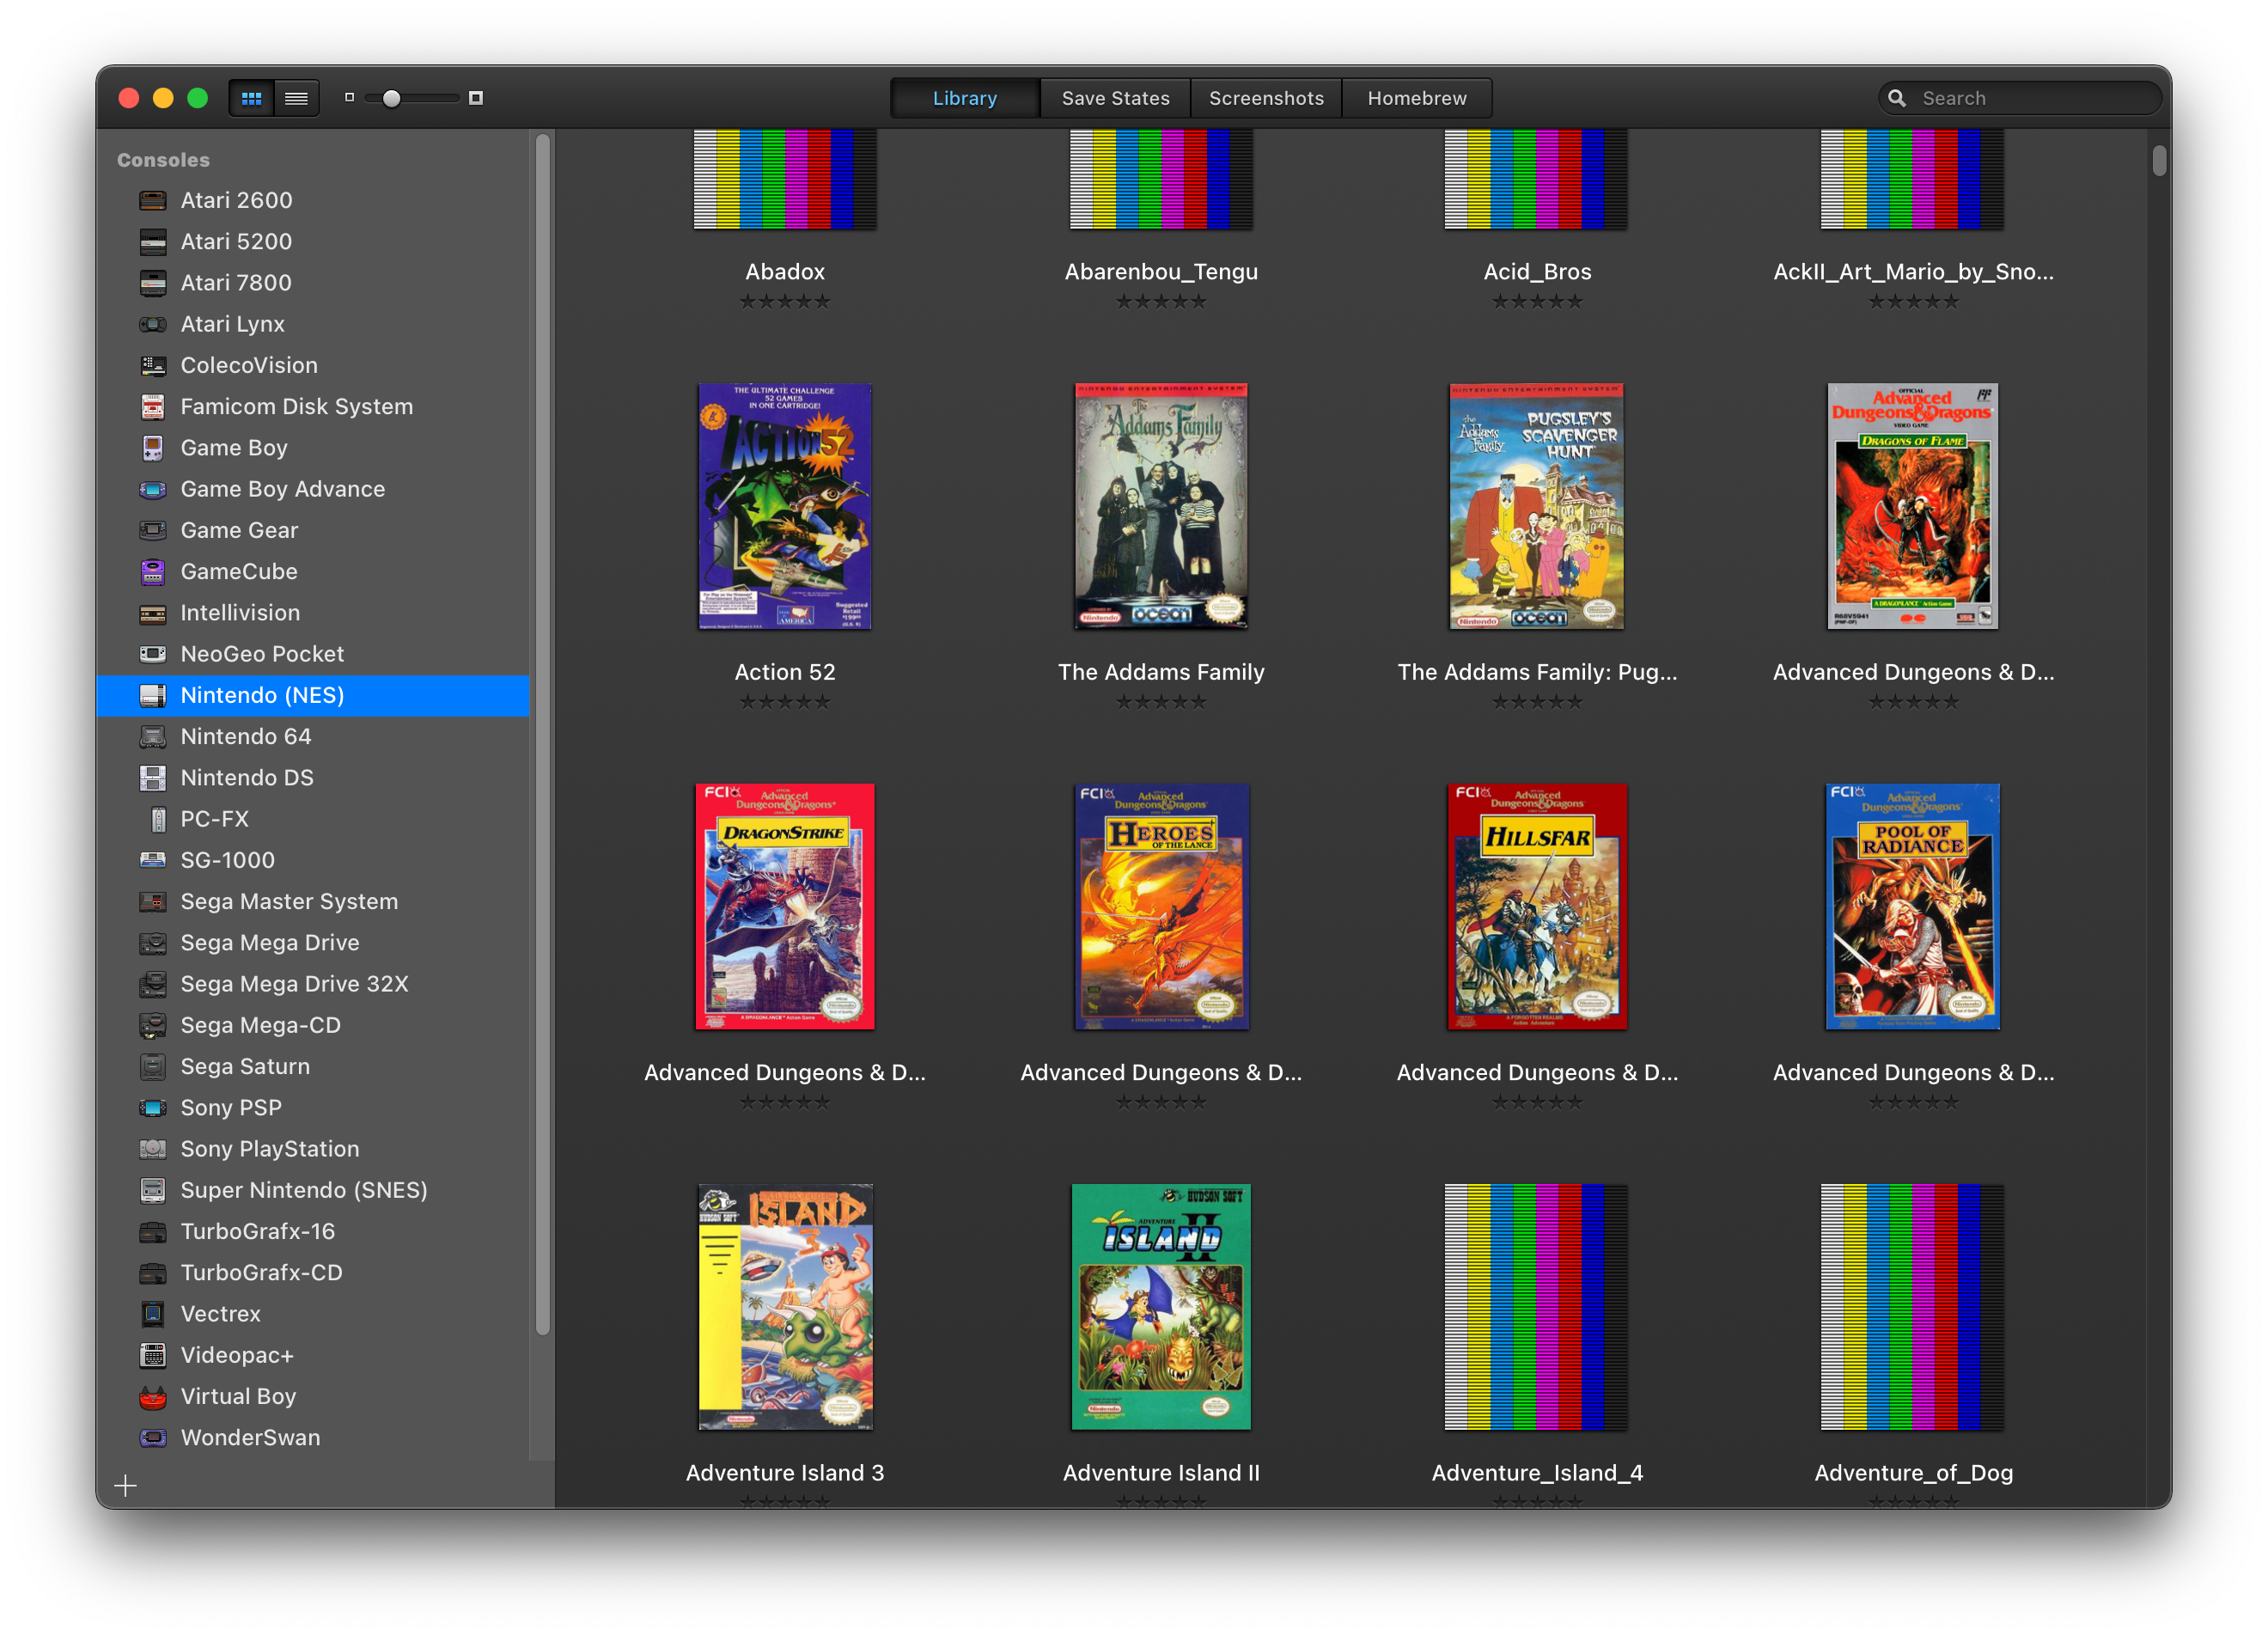Viewport: 2268px width, 1636px height.
Task: Click the small thumbnail size icon
Action: [349, 98]
